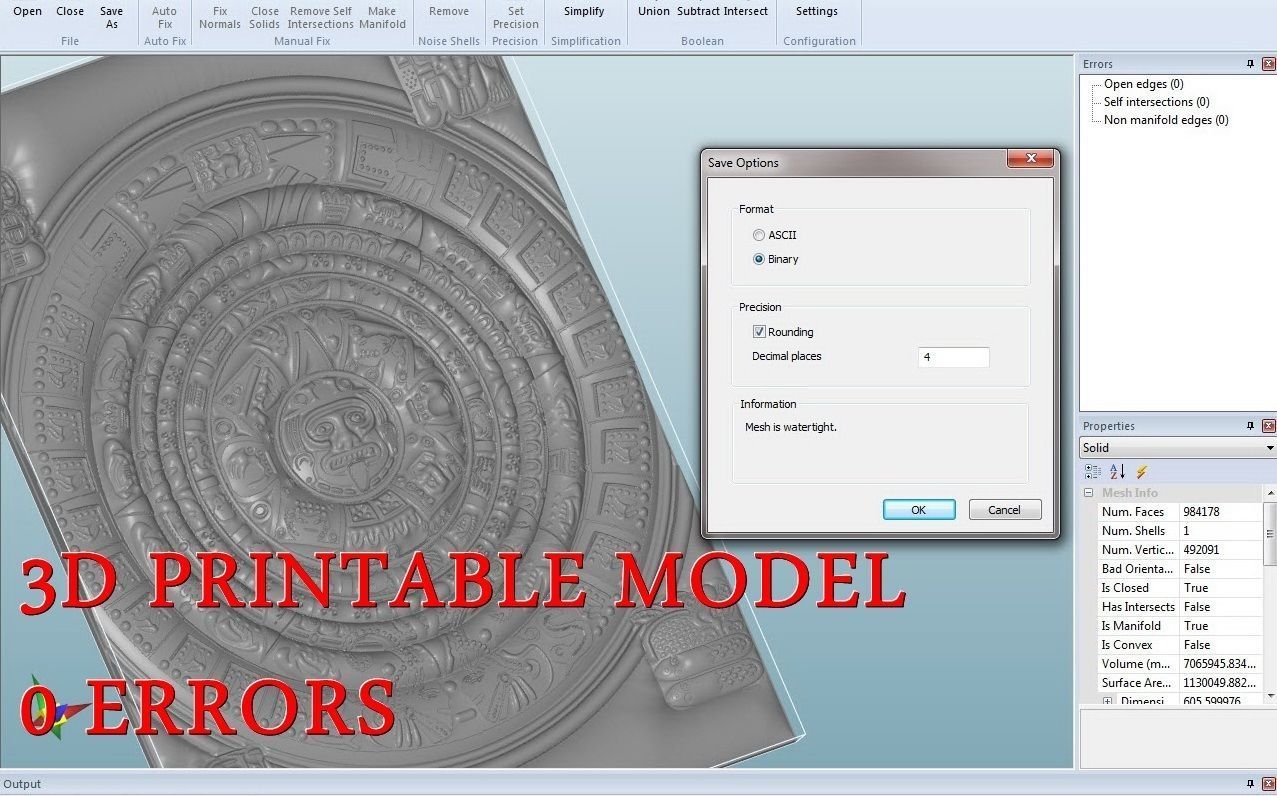The height and width of the screenshot is (796, 1277).
Task: Click Remove in the Noise Shells group
Action: (x=449, y=12)
